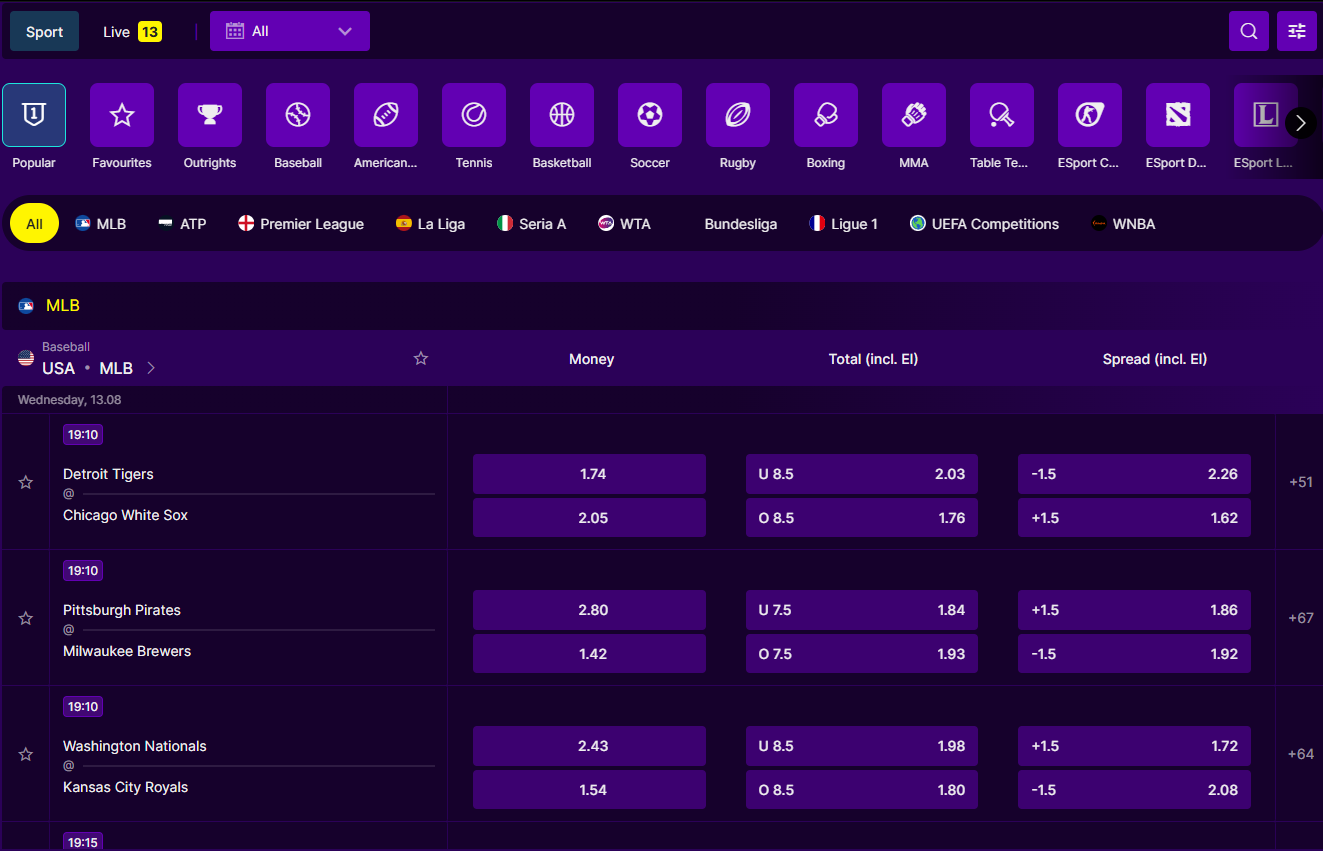Show +51 more markets for Tigers game
1323x851 pixels.
click(x=1300, y=482)
